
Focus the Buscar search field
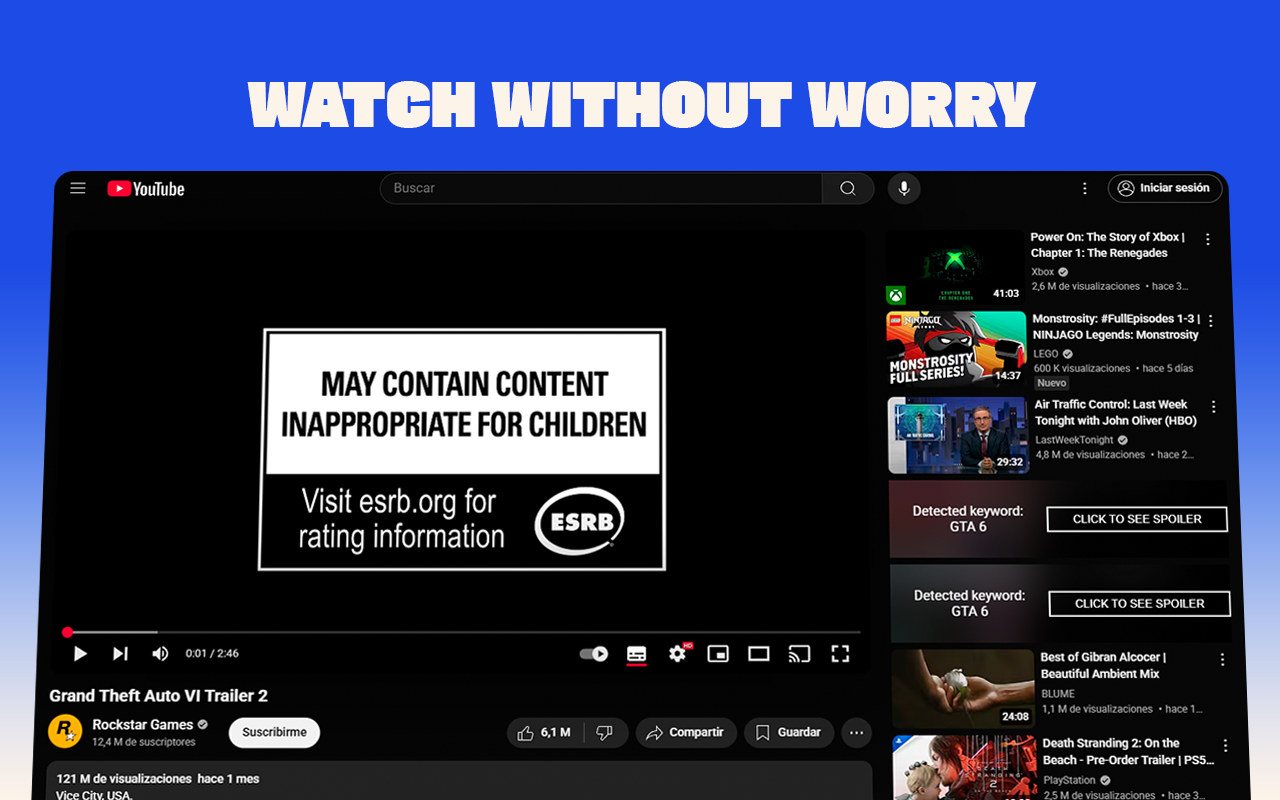pyautogui.click(x=601, y=188)
